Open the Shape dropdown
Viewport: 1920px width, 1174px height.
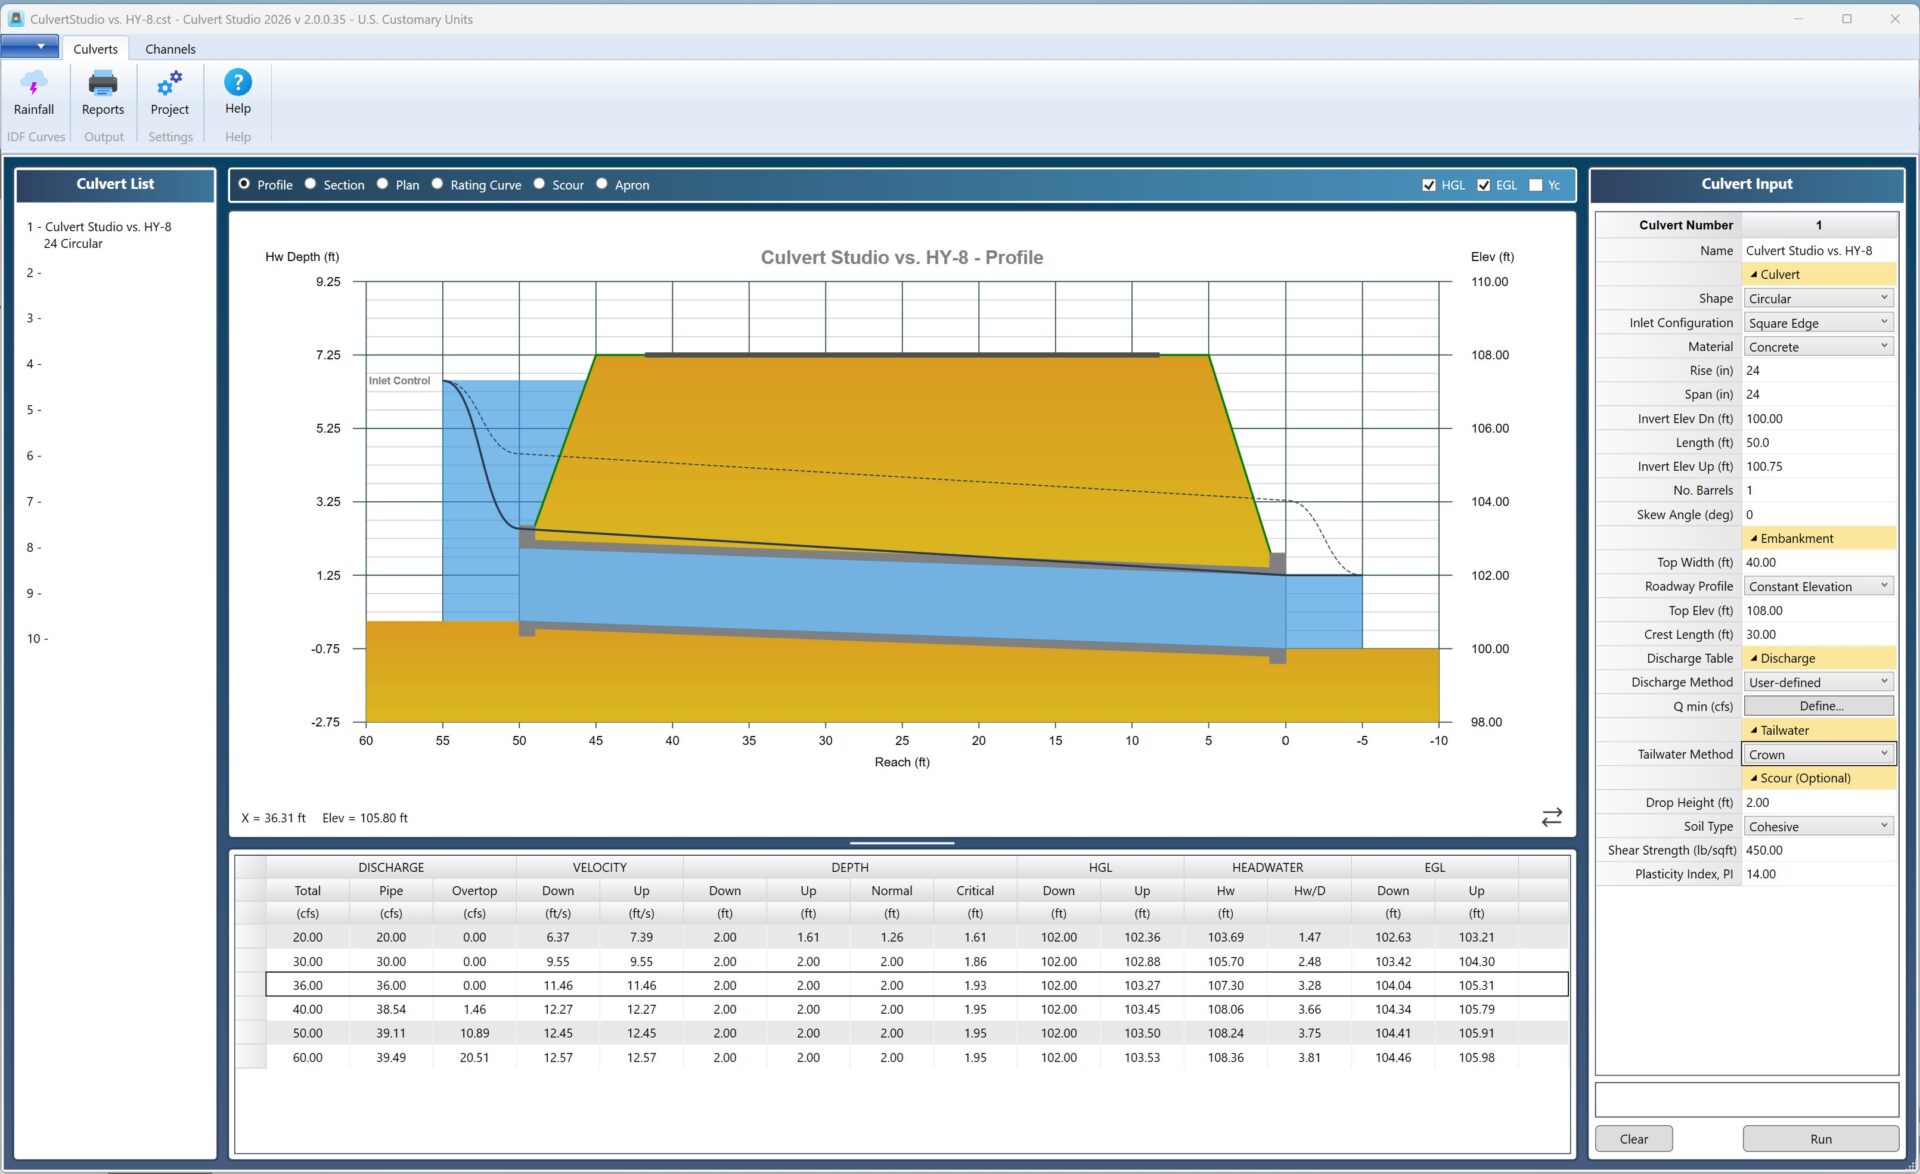click(1818, 298)
